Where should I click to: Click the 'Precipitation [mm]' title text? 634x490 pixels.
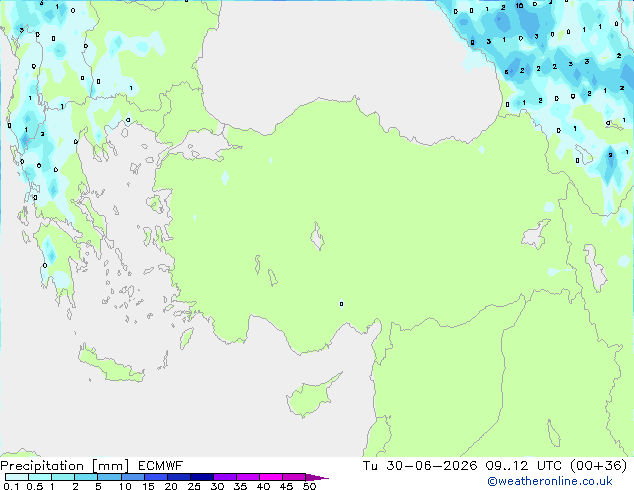[x=65, y=466]
